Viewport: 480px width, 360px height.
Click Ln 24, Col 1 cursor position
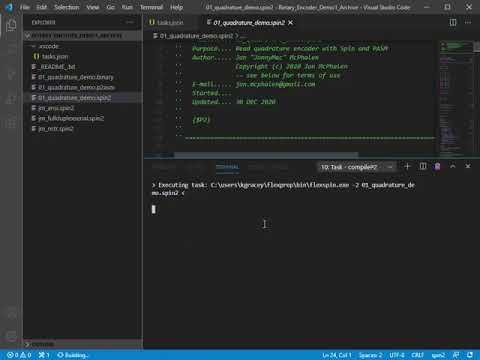pyautogui.click(x=337, y=355)
